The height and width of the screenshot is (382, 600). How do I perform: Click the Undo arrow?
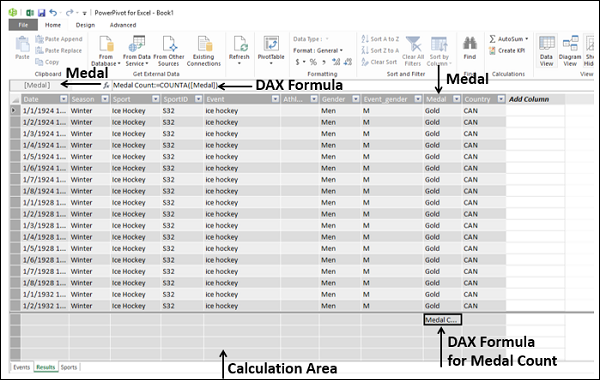tap(53, 13)
